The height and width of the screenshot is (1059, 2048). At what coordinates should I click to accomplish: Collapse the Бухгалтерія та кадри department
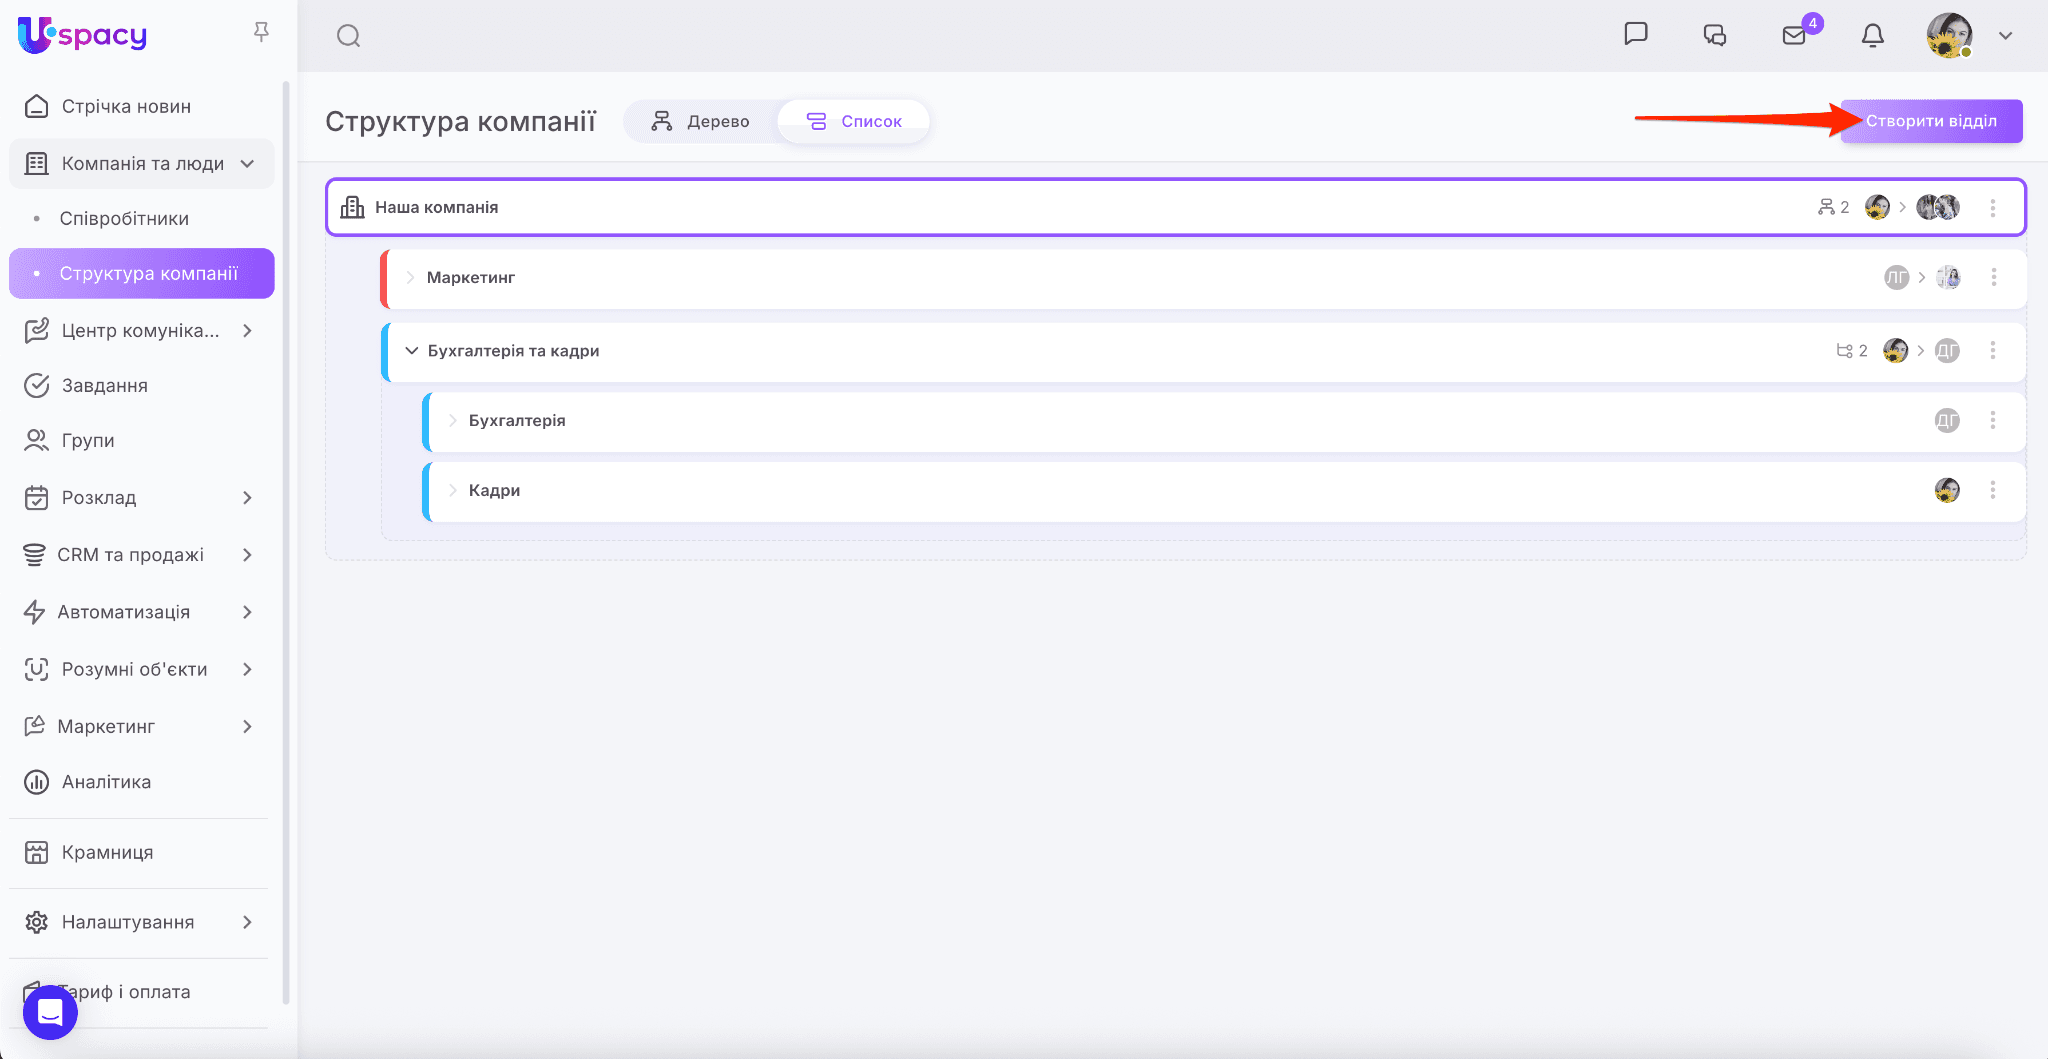(411, 351)
